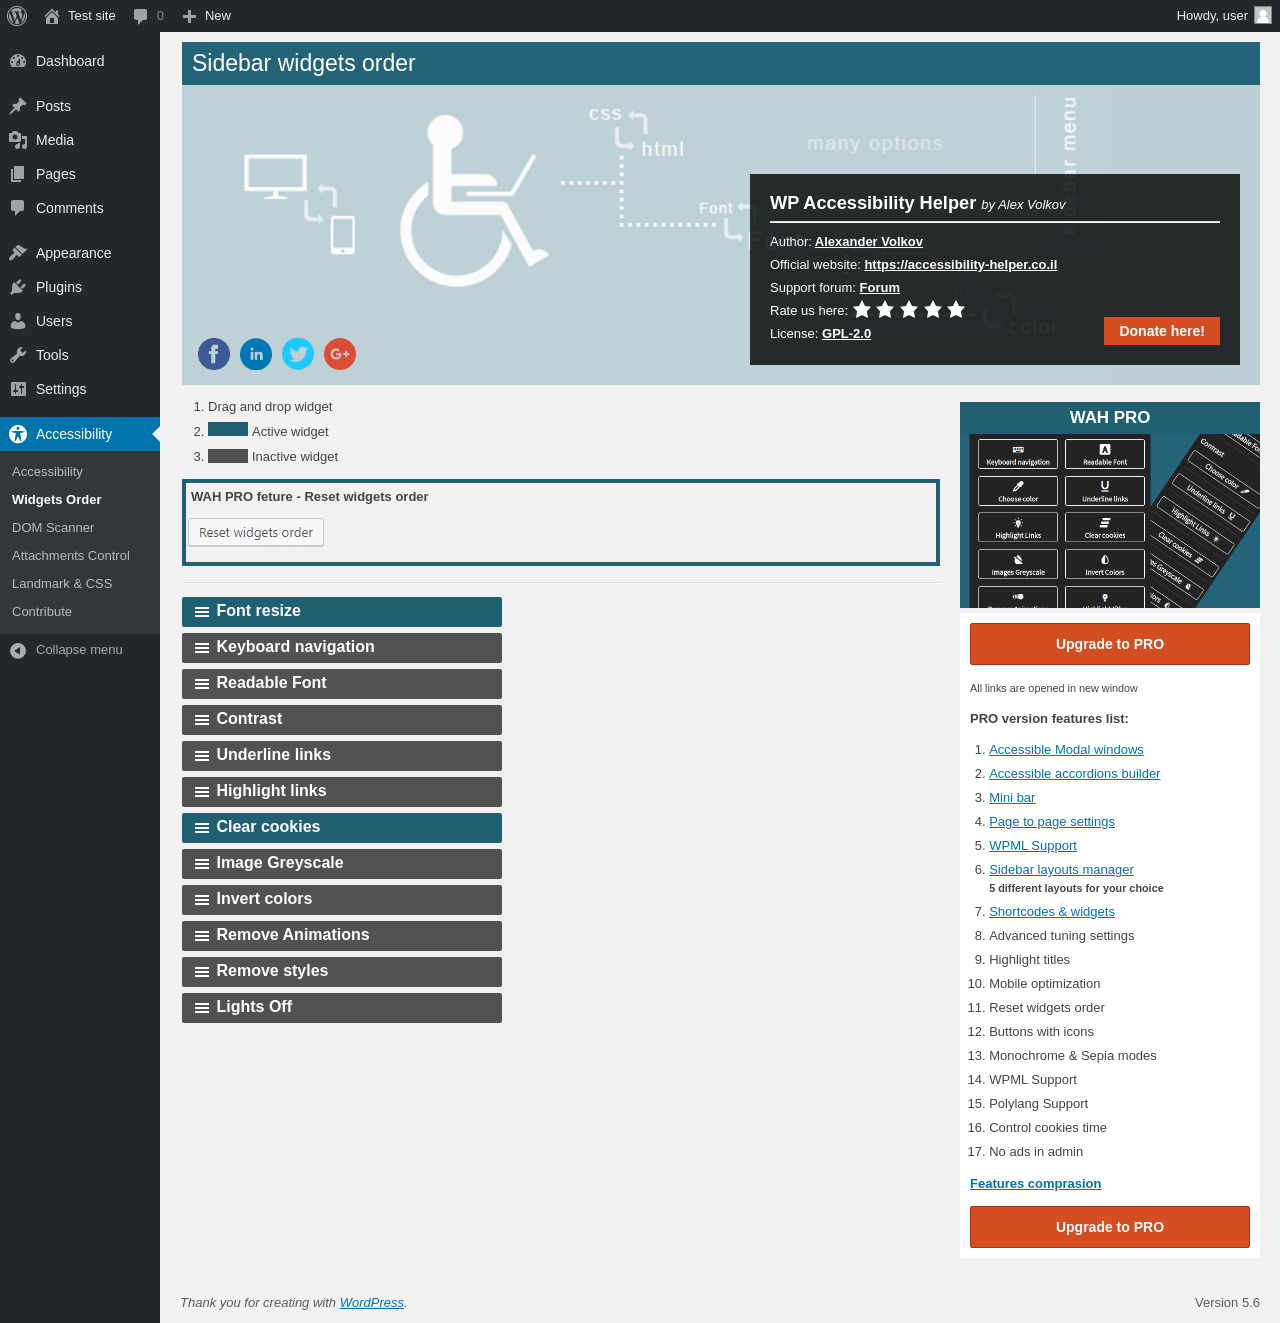Go to Plugins menu
The height and width of the screenshot is (1323, 1280).
[x=80, y=287]
